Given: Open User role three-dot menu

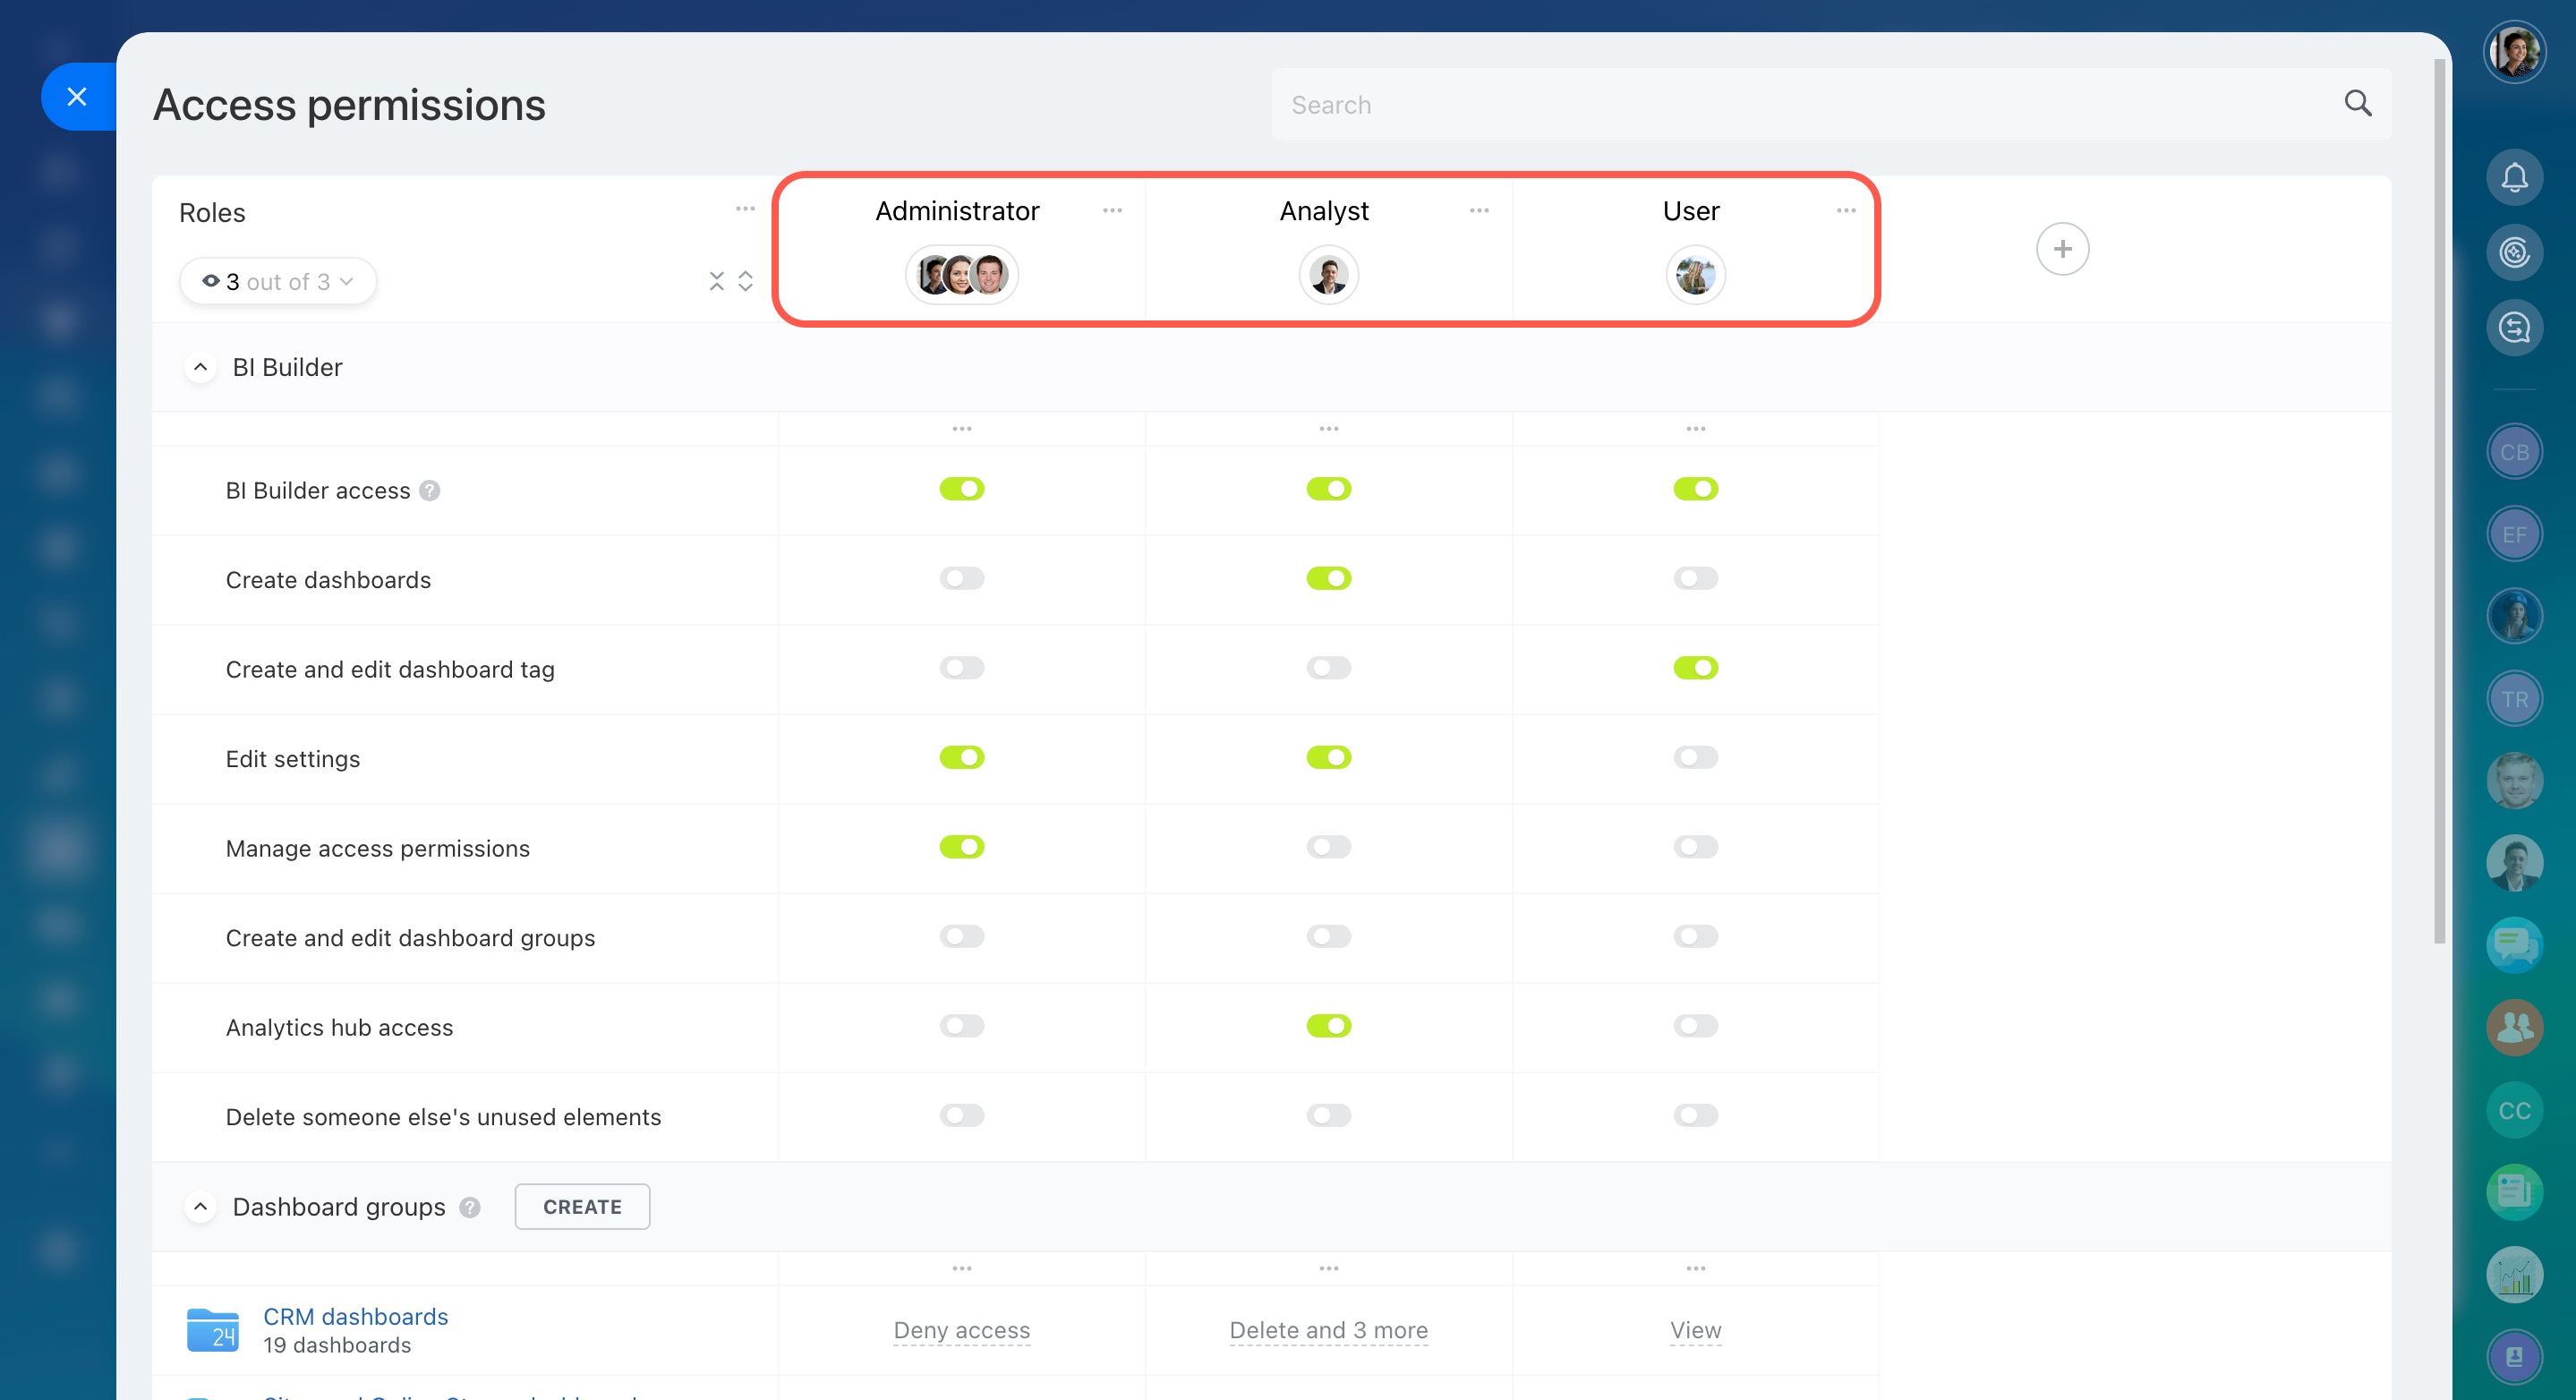Looking at the screenshot, I should tap(1845, 210).
